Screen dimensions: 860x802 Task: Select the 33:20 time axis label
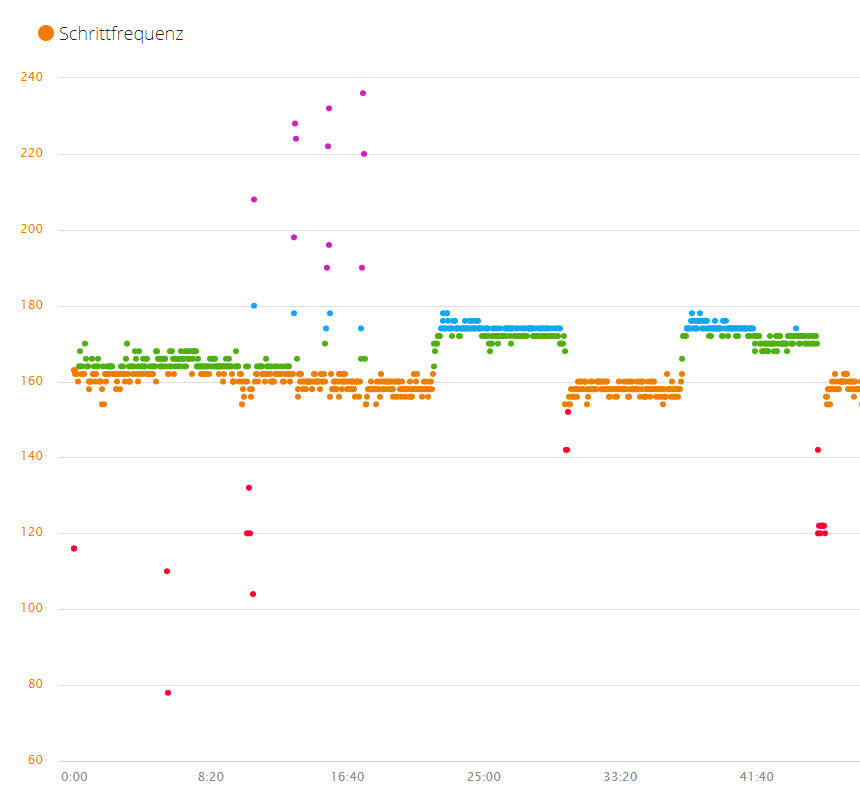(x=621, y=777)
